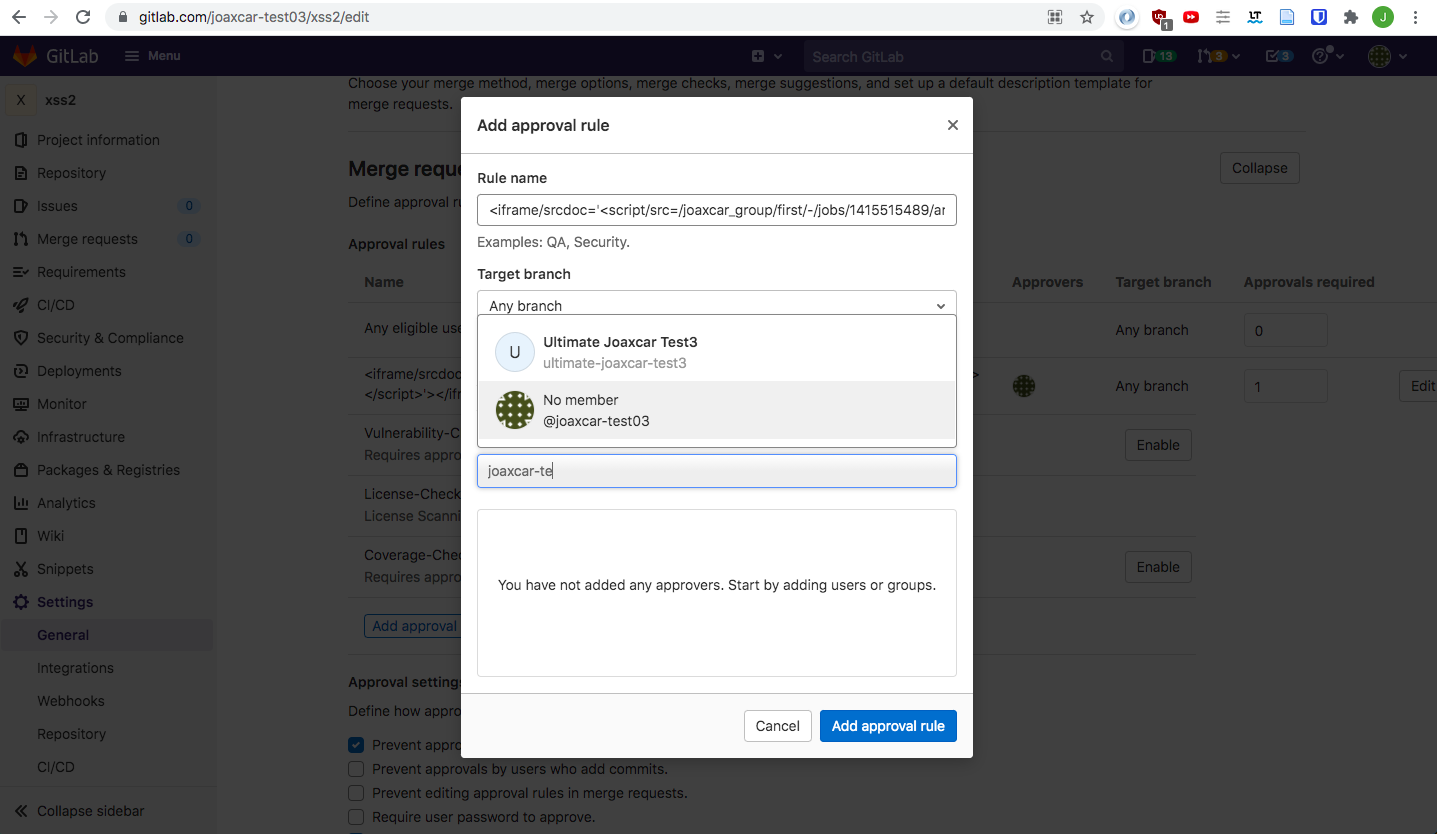Viewport: 1437px width, 834px height.
Task: Open the Snippets scissors icon
Action: point(20,569)
